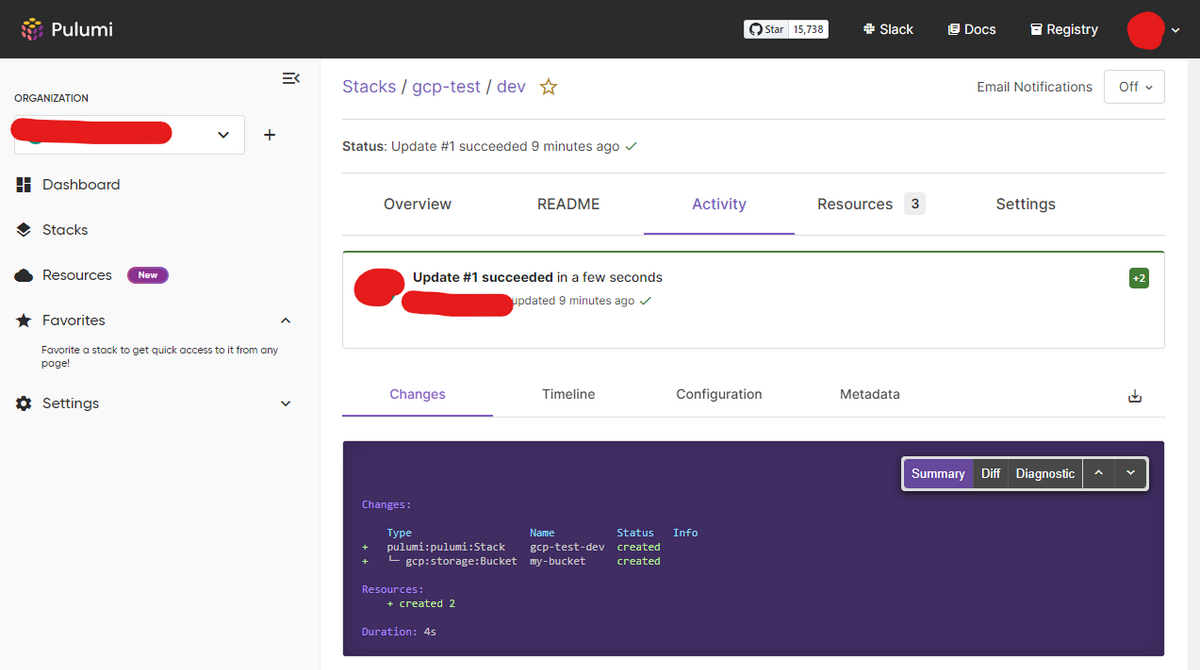Click the +2 resource changes badge
1200x670 pixels.
point(1139,278)
